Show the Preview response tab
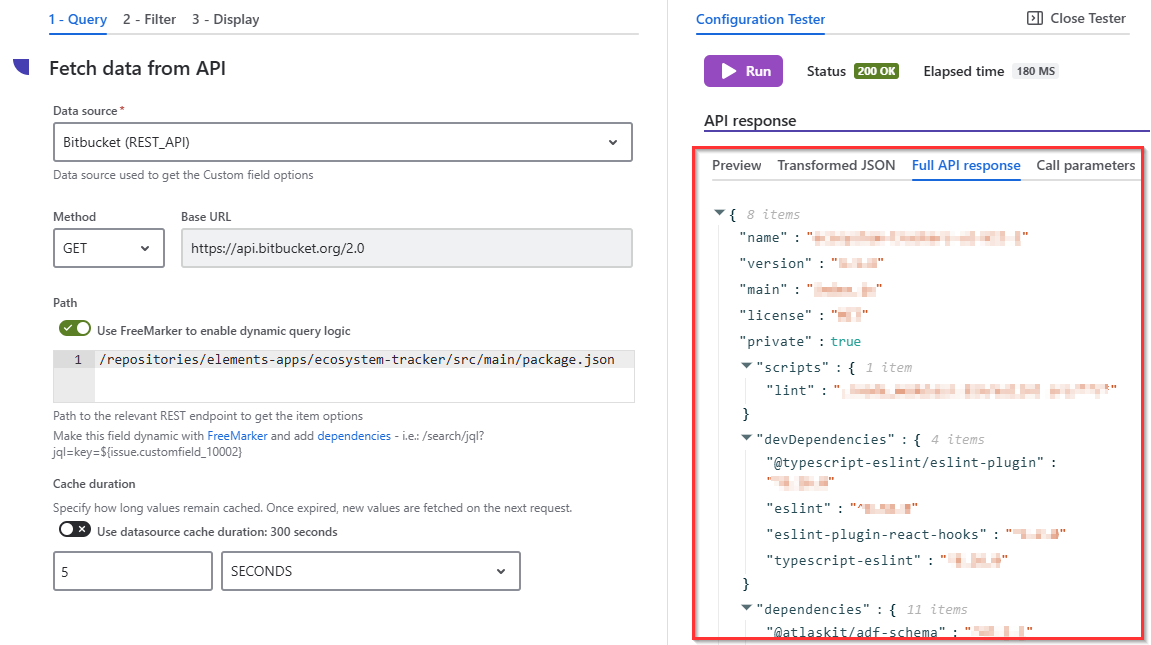This screenshot has width=1151, height=645. [736, 165]
